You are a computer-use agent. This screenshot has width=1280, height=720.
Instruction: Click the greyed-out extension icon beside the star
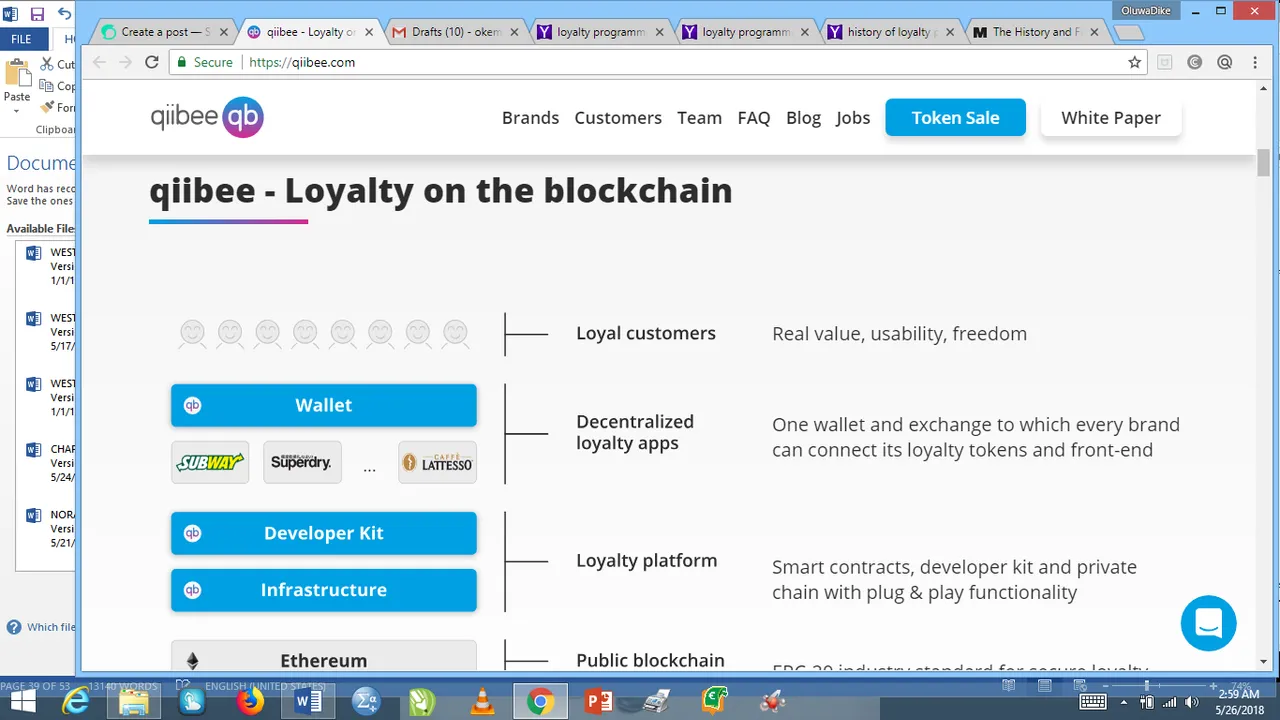click(1164, 62)
